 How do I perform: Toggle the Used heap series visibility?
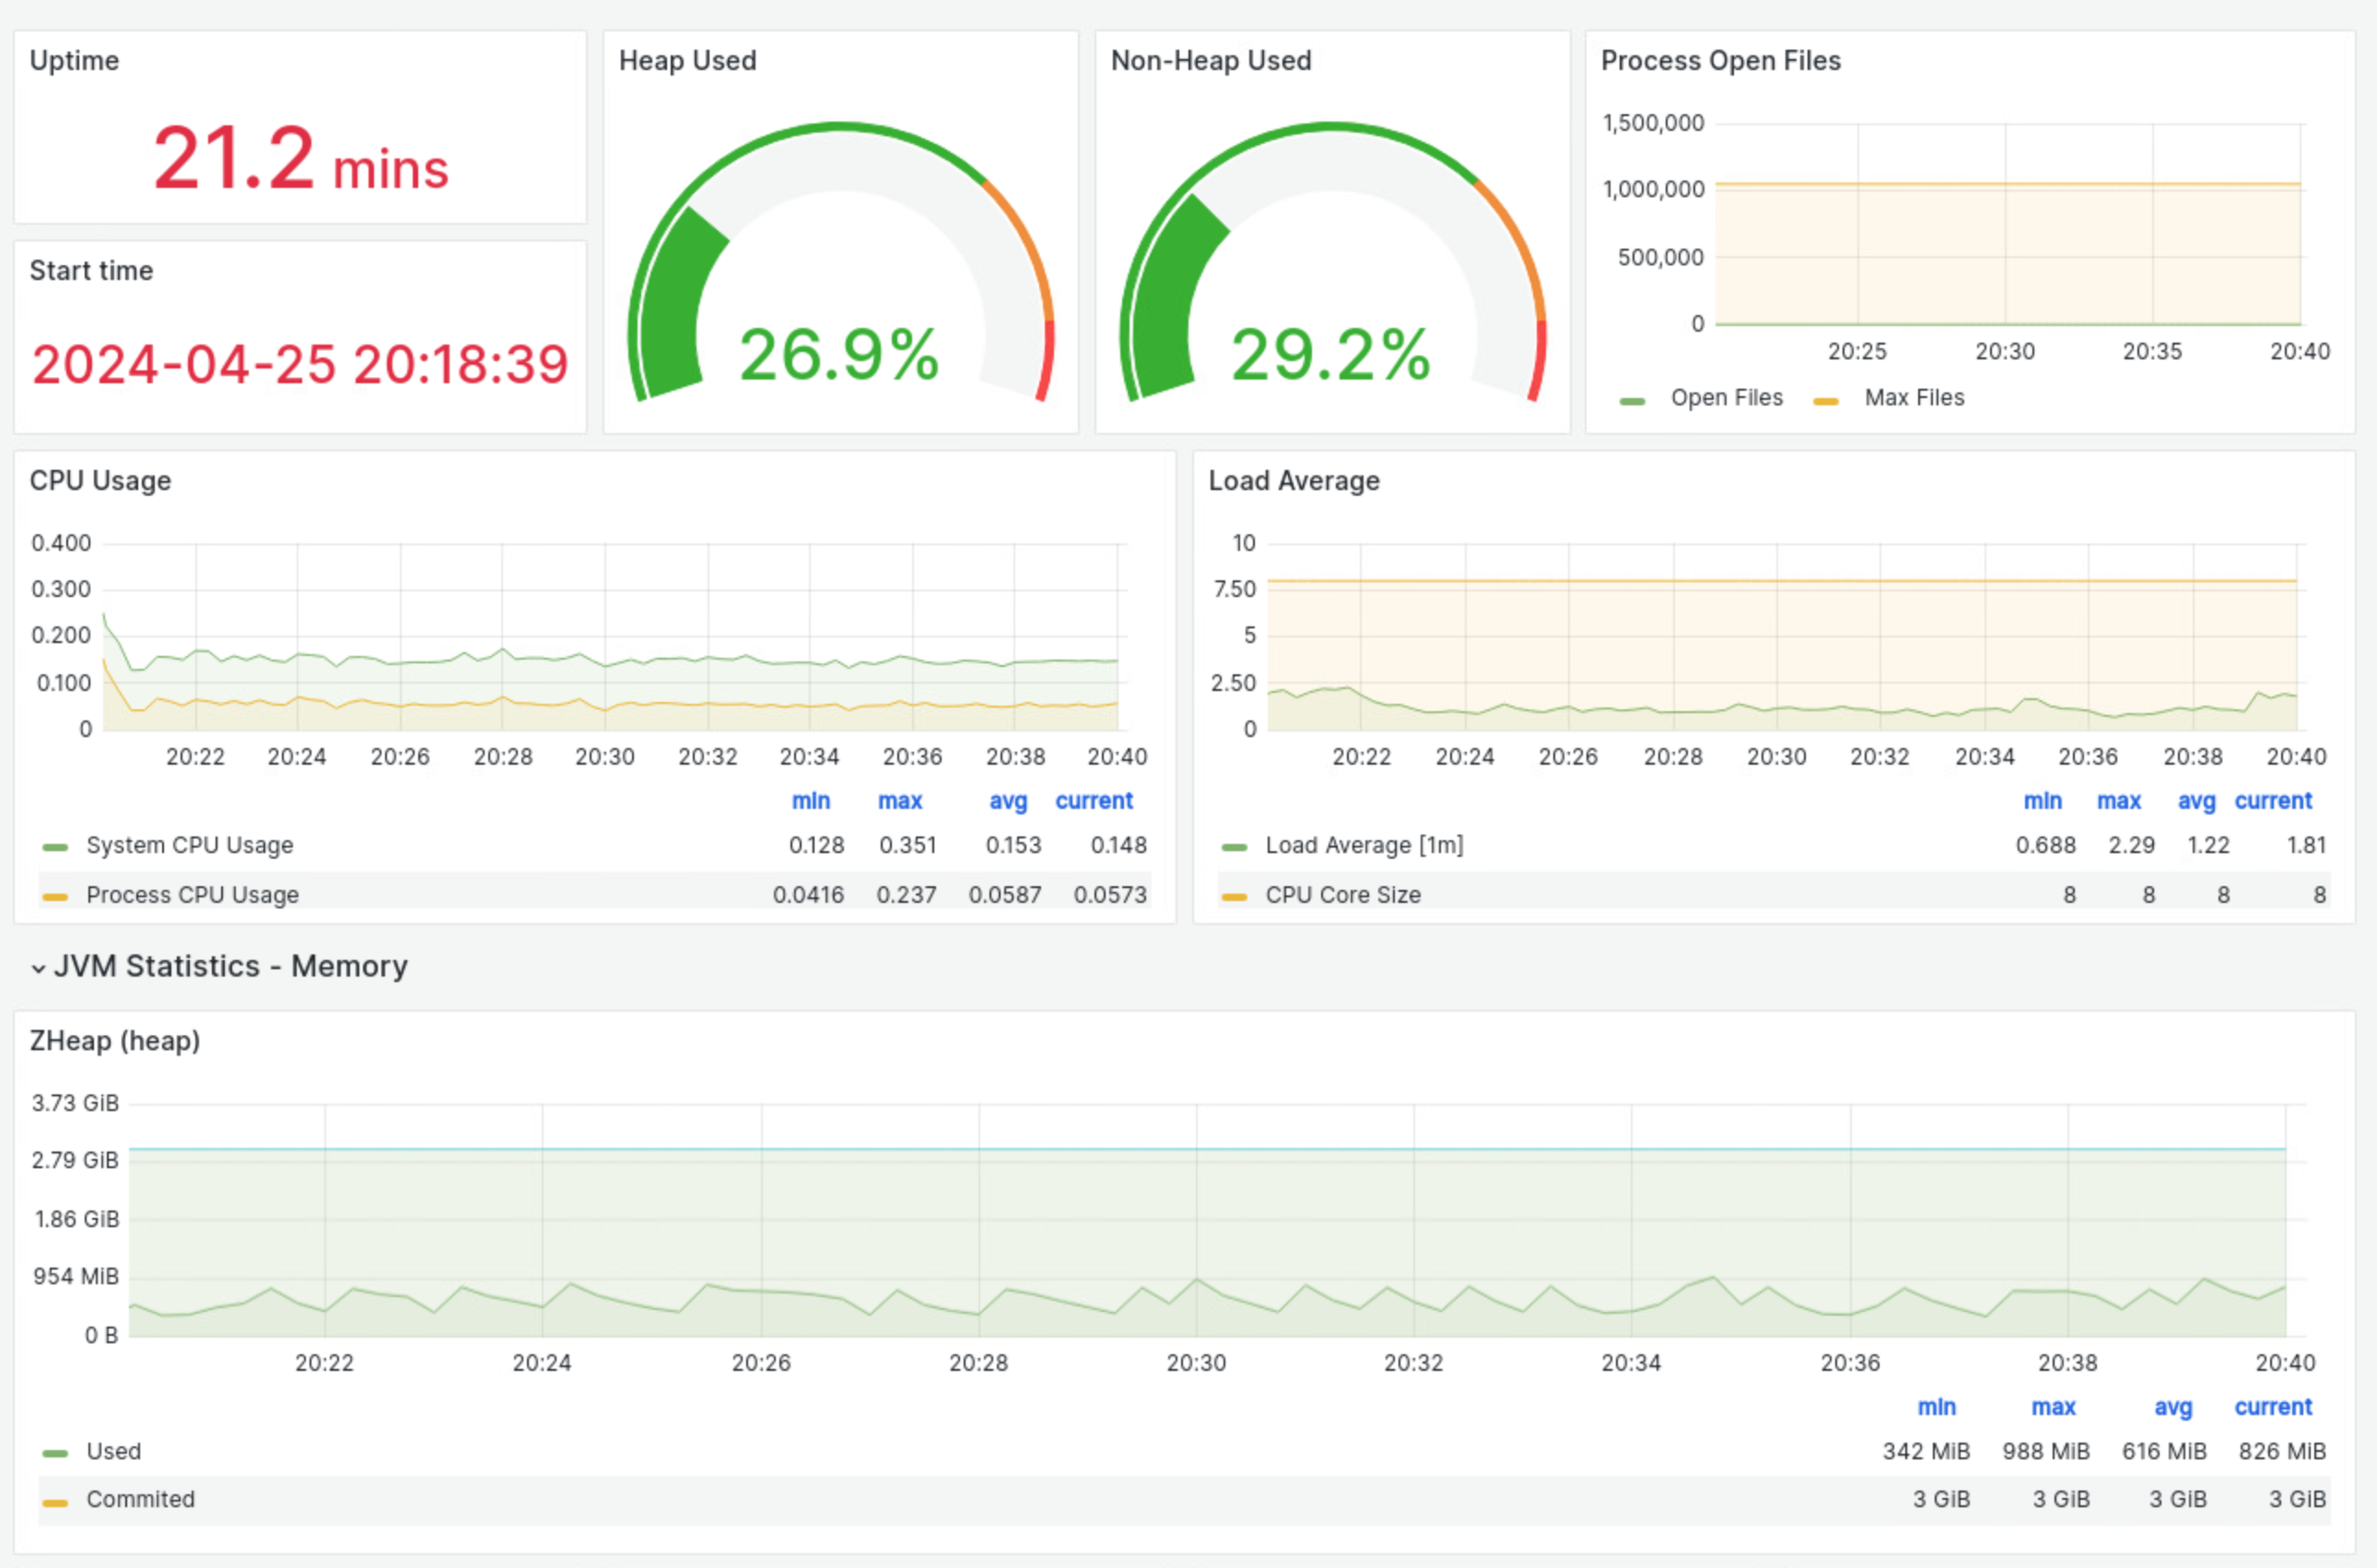(113, 1450)
